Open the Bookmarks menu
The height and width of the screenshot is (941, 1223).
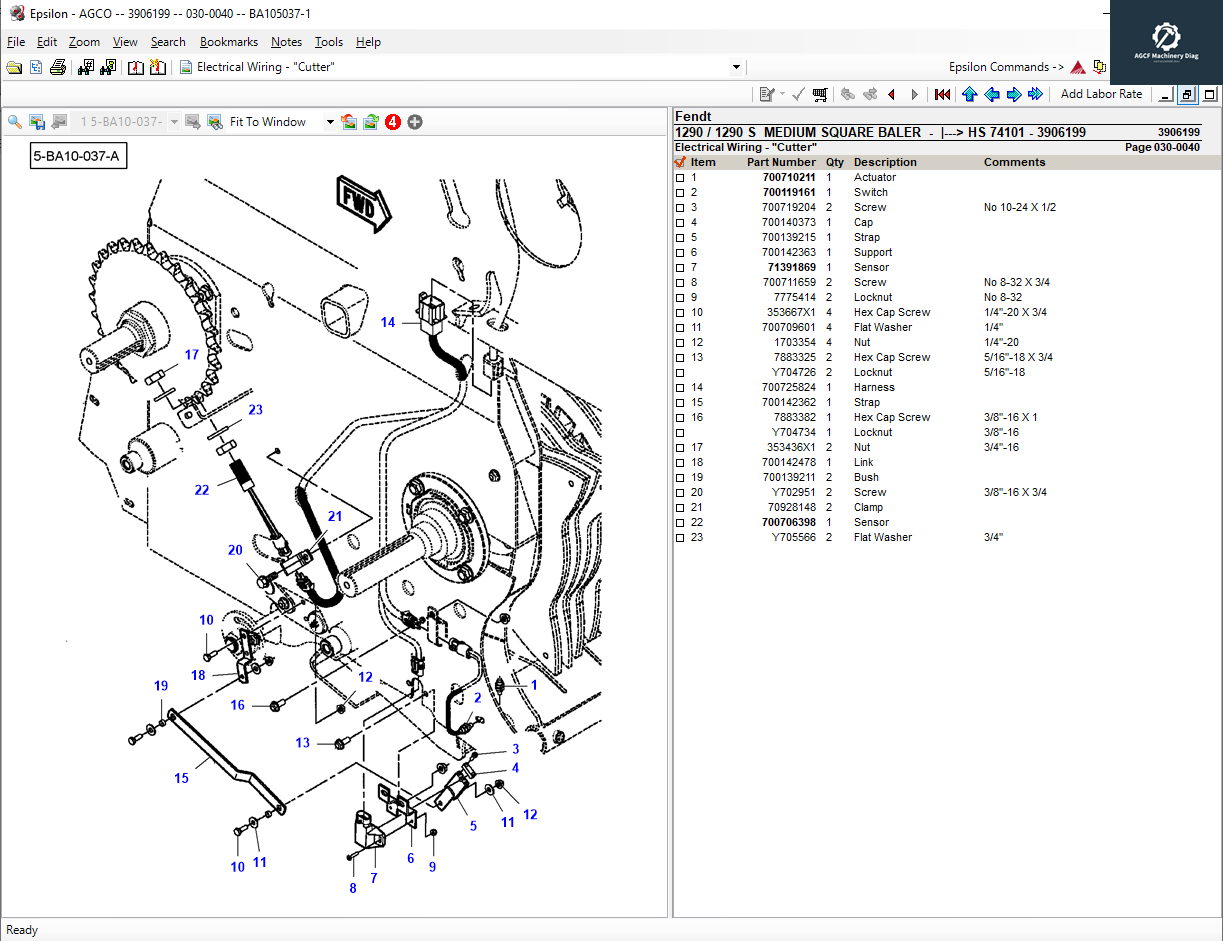click(x=228, y=42)
